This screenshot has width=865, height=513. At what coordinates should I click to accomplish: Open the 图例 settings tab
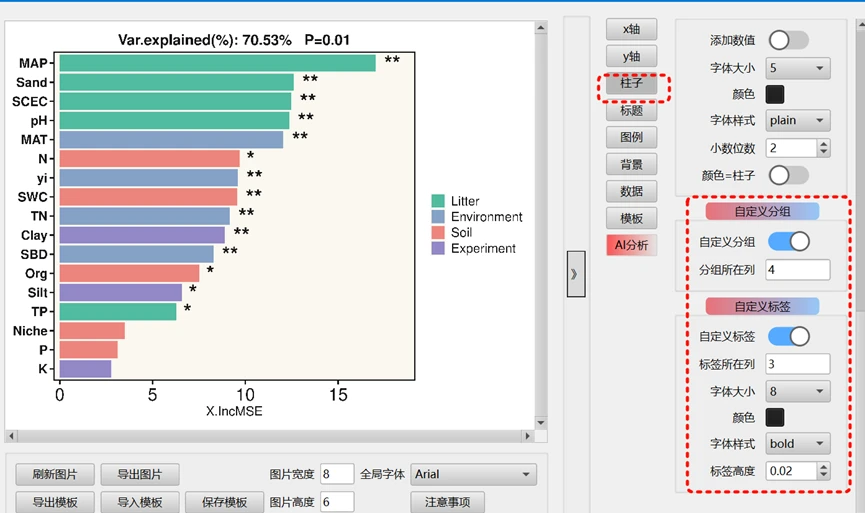click(631, 137)
